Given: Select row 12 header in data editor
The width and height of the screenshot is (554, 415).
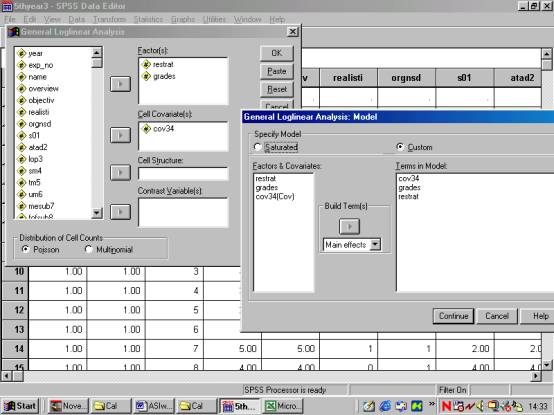Looking at the screenshot, I should pyautogui.click(x=16, y=310).
